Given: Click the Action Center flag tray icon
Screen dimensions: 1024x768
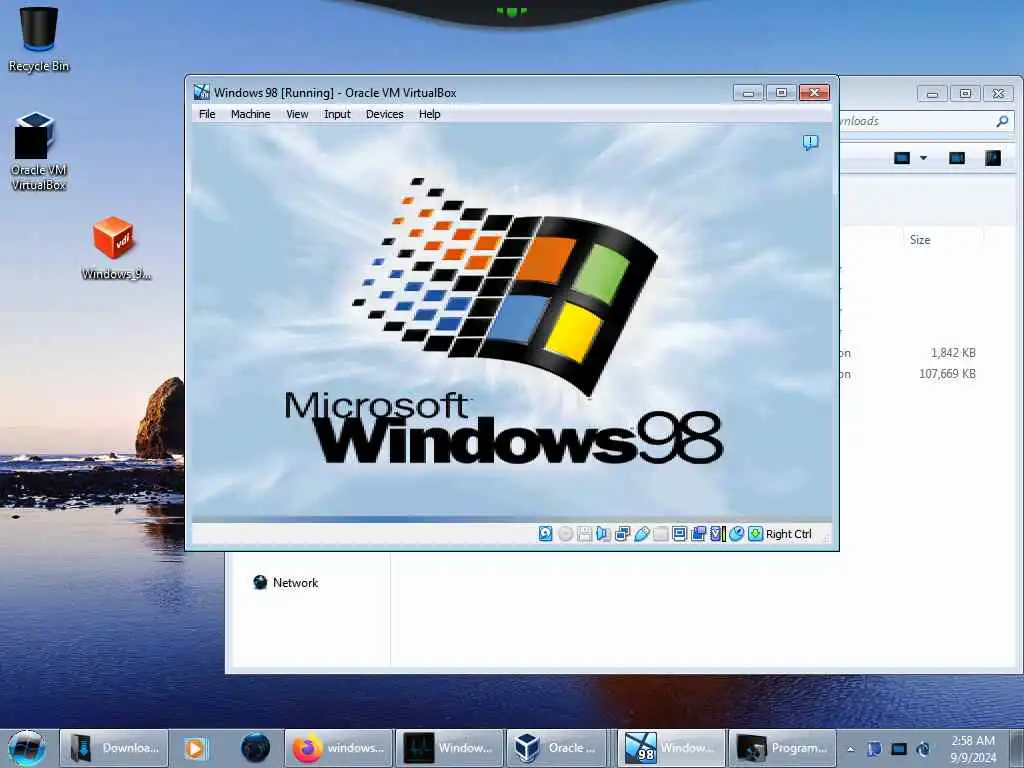Looking at the screenshot, I should click(x=874, y=749).
